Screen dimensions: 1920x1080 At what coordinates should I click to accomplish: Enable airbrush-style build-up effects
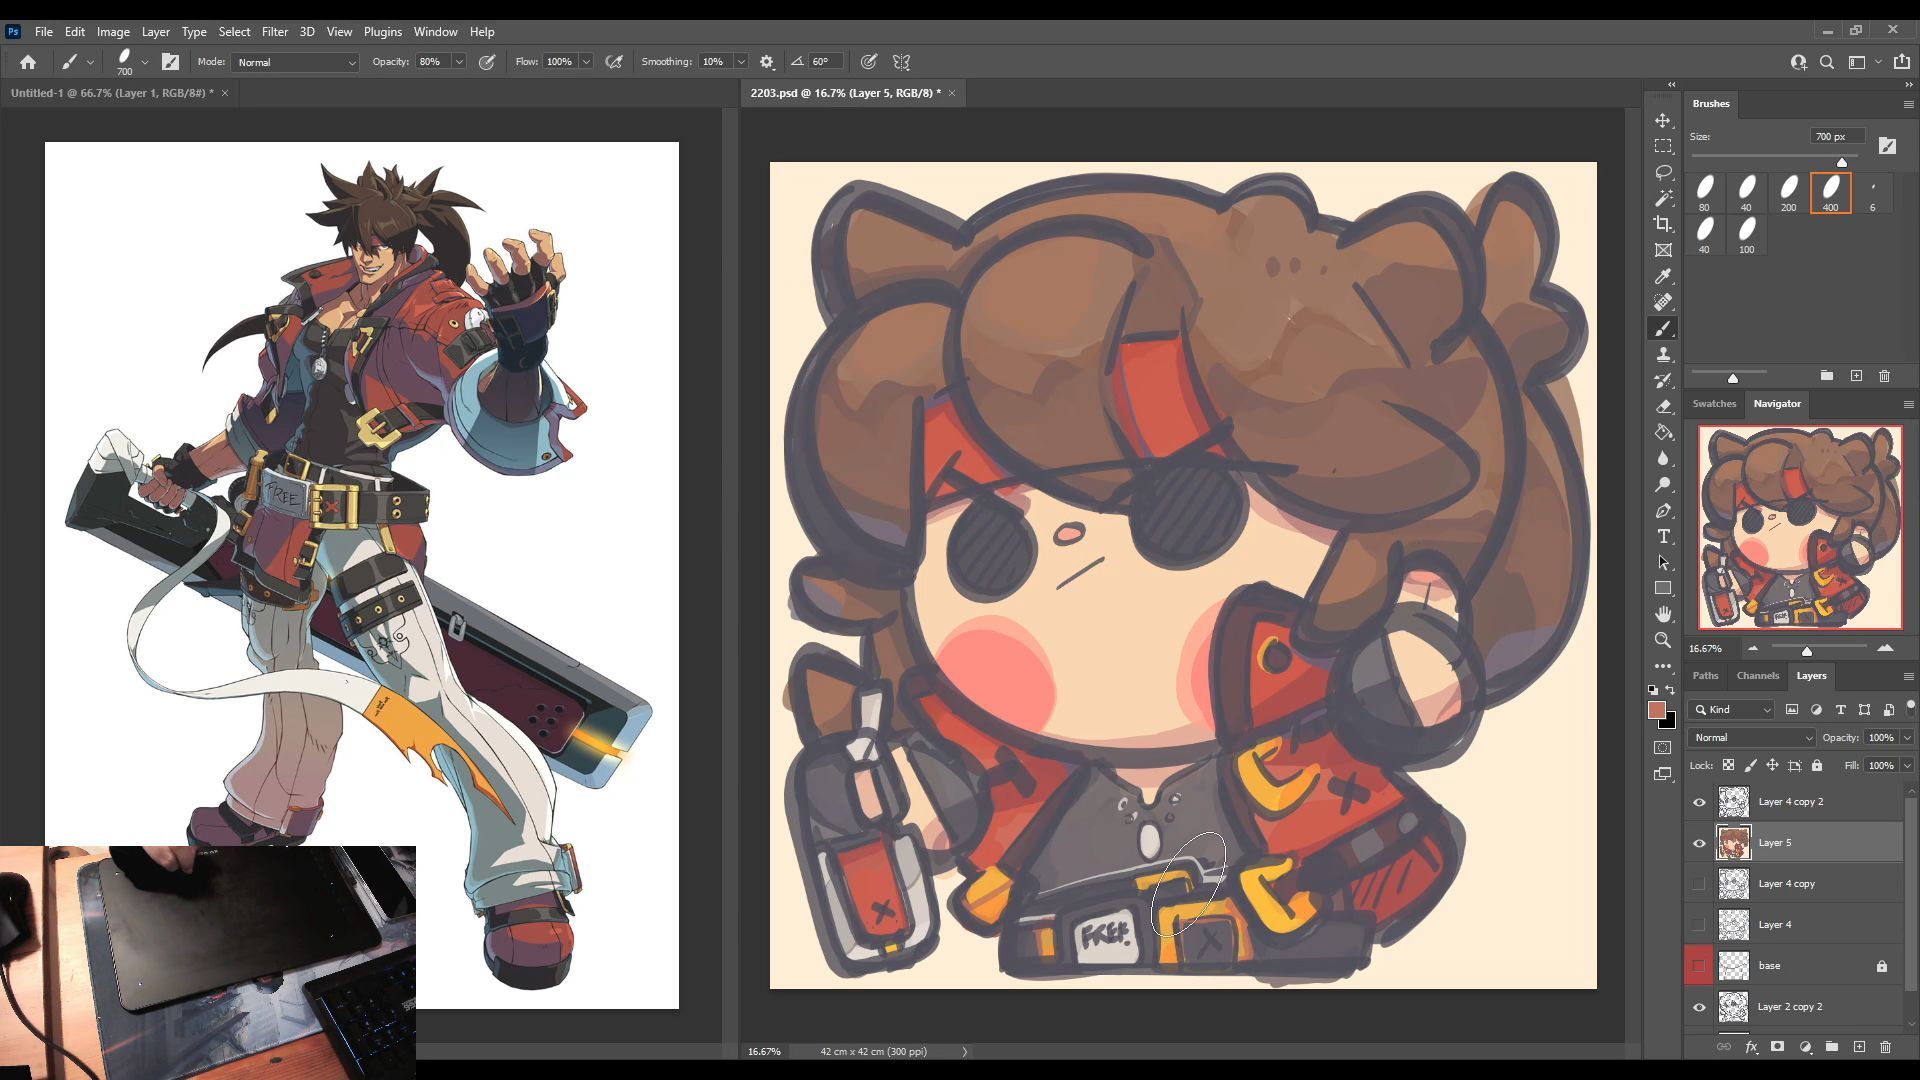coord(614,62)
